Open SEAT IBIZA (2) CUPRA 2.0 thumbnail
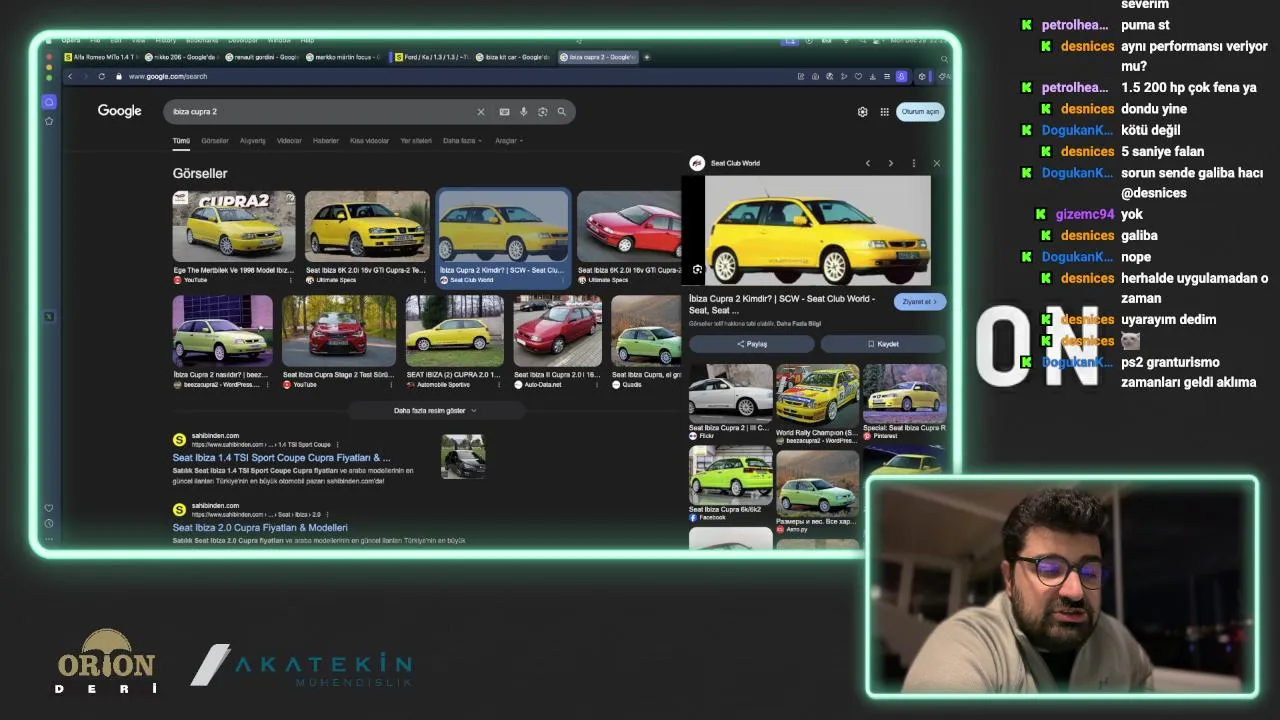 [455, 330]
